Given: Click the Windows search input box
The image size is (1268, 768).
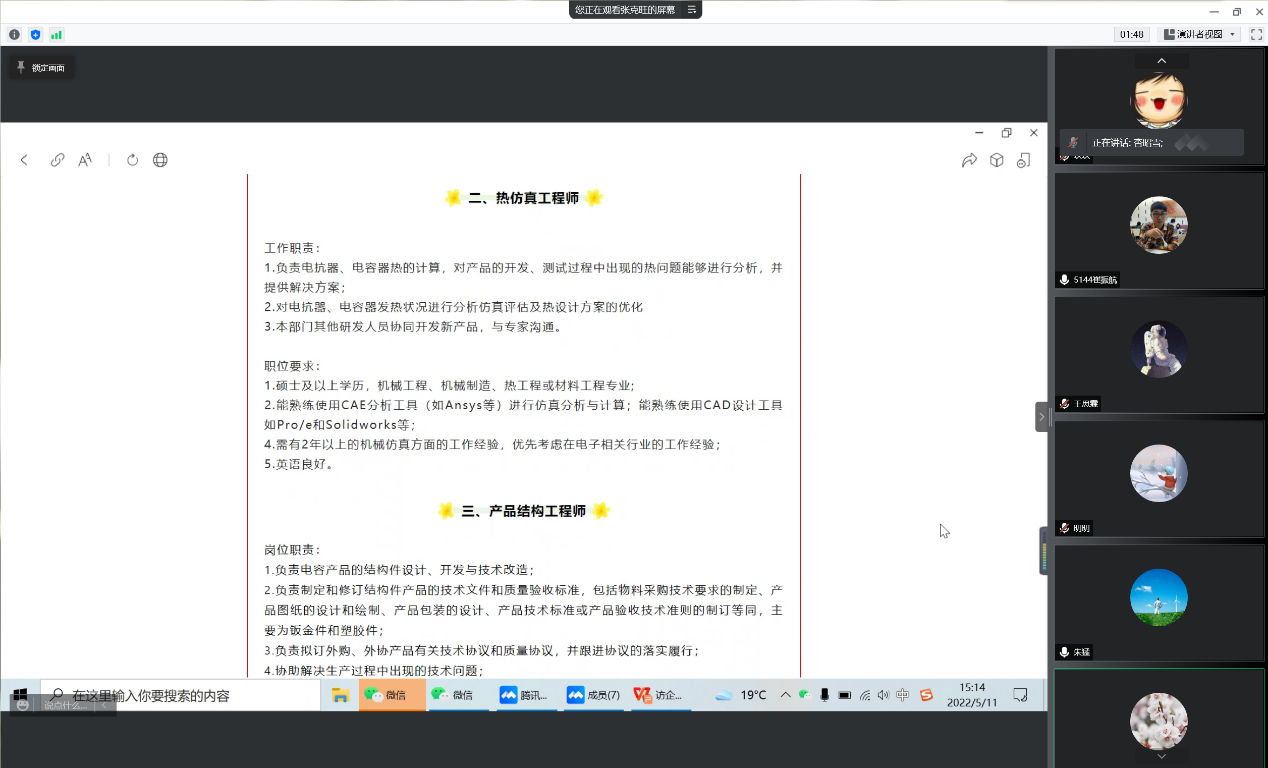Looking at the screenshot, I should pyautogui.click(x=180, y=695).
